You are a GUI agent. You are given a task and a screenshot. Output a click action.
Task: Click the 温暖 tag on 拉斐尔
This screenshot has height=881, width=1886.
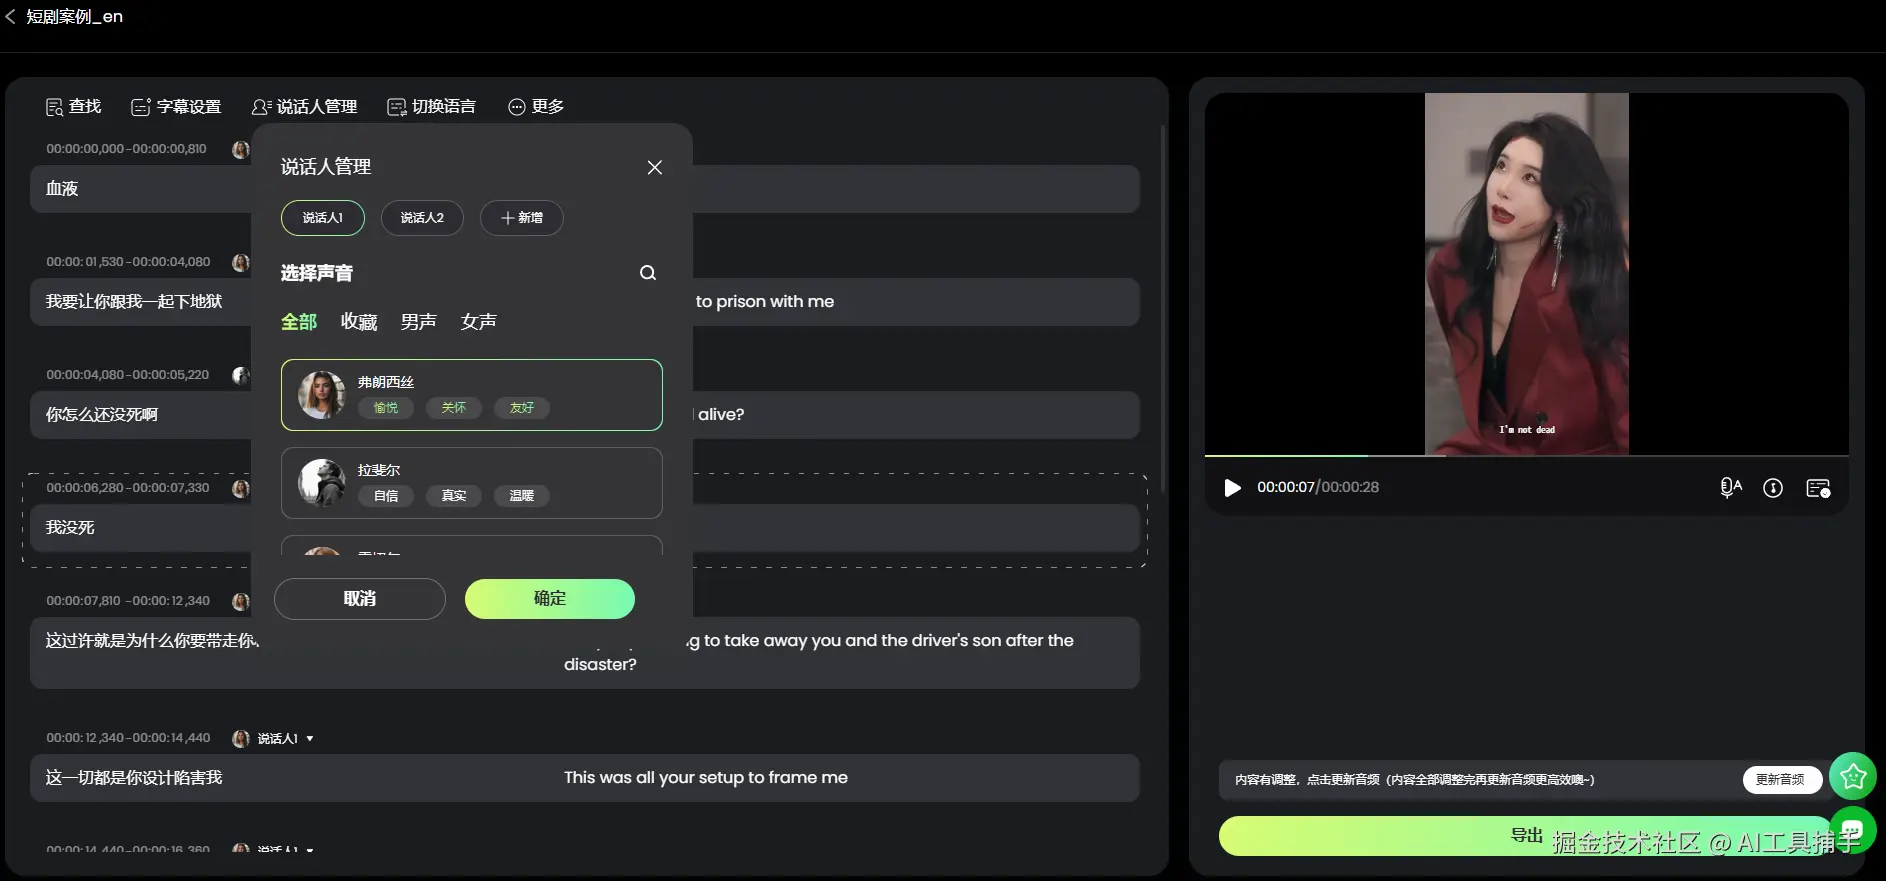522,496
